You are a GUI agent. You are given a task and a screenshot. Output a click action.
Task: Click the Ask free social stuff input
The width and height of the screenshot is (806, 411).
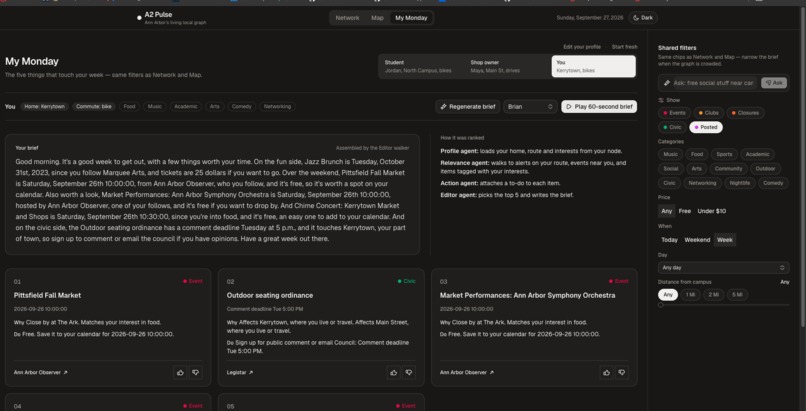tap(713, 83)
